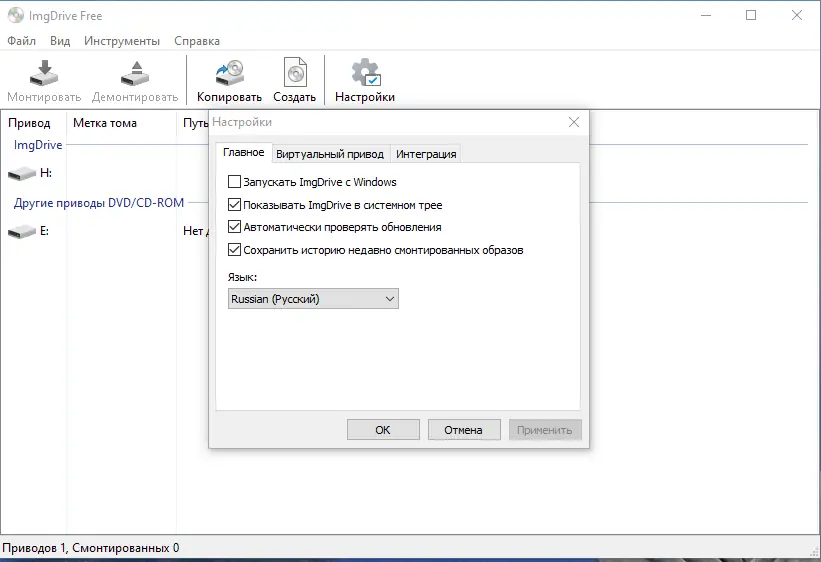
Task: Enable Запускать ImgDrive с Windows checkbox
Action: [234, 182]
